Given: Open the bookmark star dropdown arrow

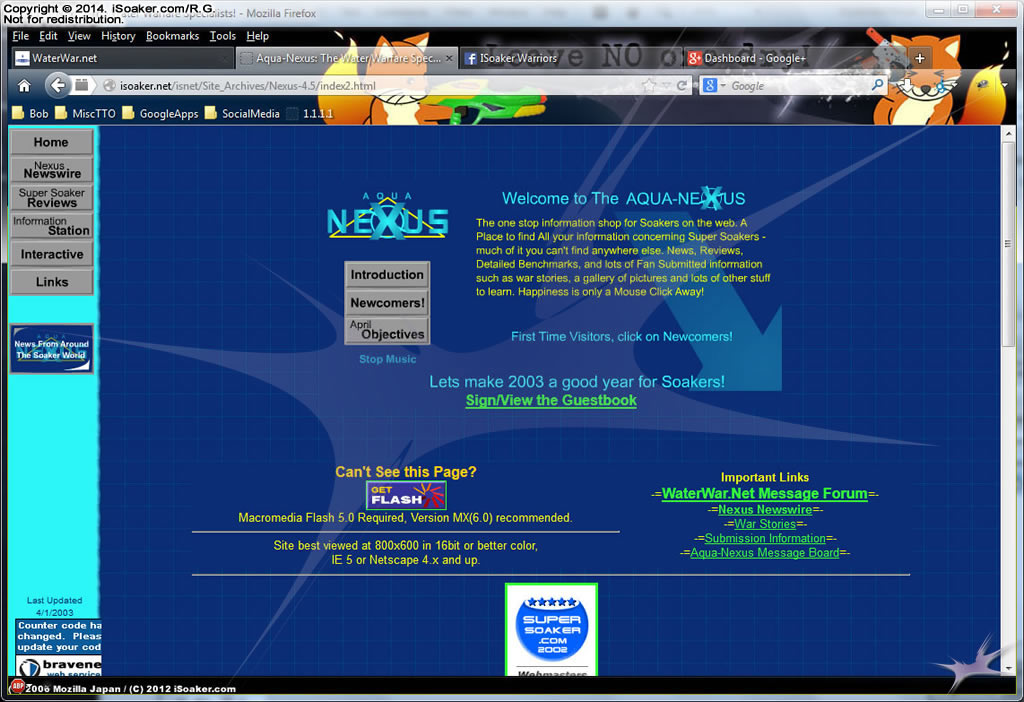Looking at the screenshot, I should pos(665,86).
